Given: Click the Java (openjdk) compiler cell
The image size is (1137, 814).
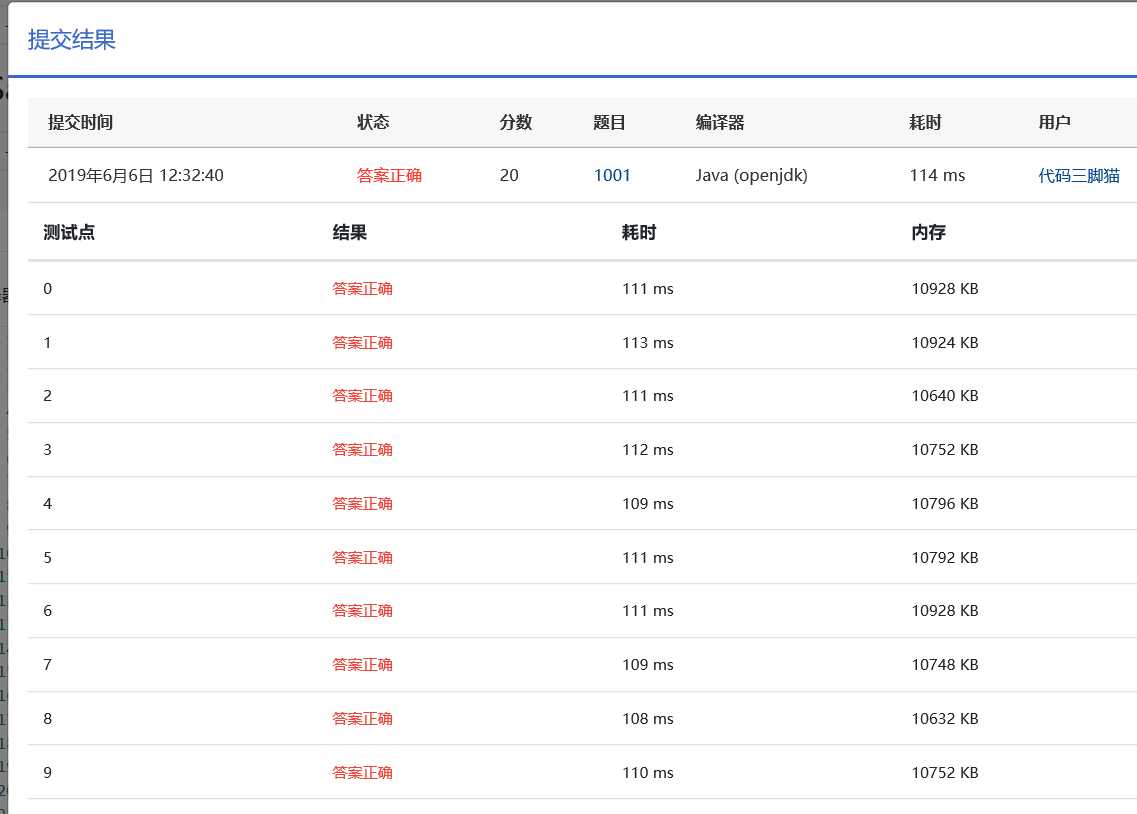Looking at the screenshot, I should pyautogui.click(x=751, y=175).
